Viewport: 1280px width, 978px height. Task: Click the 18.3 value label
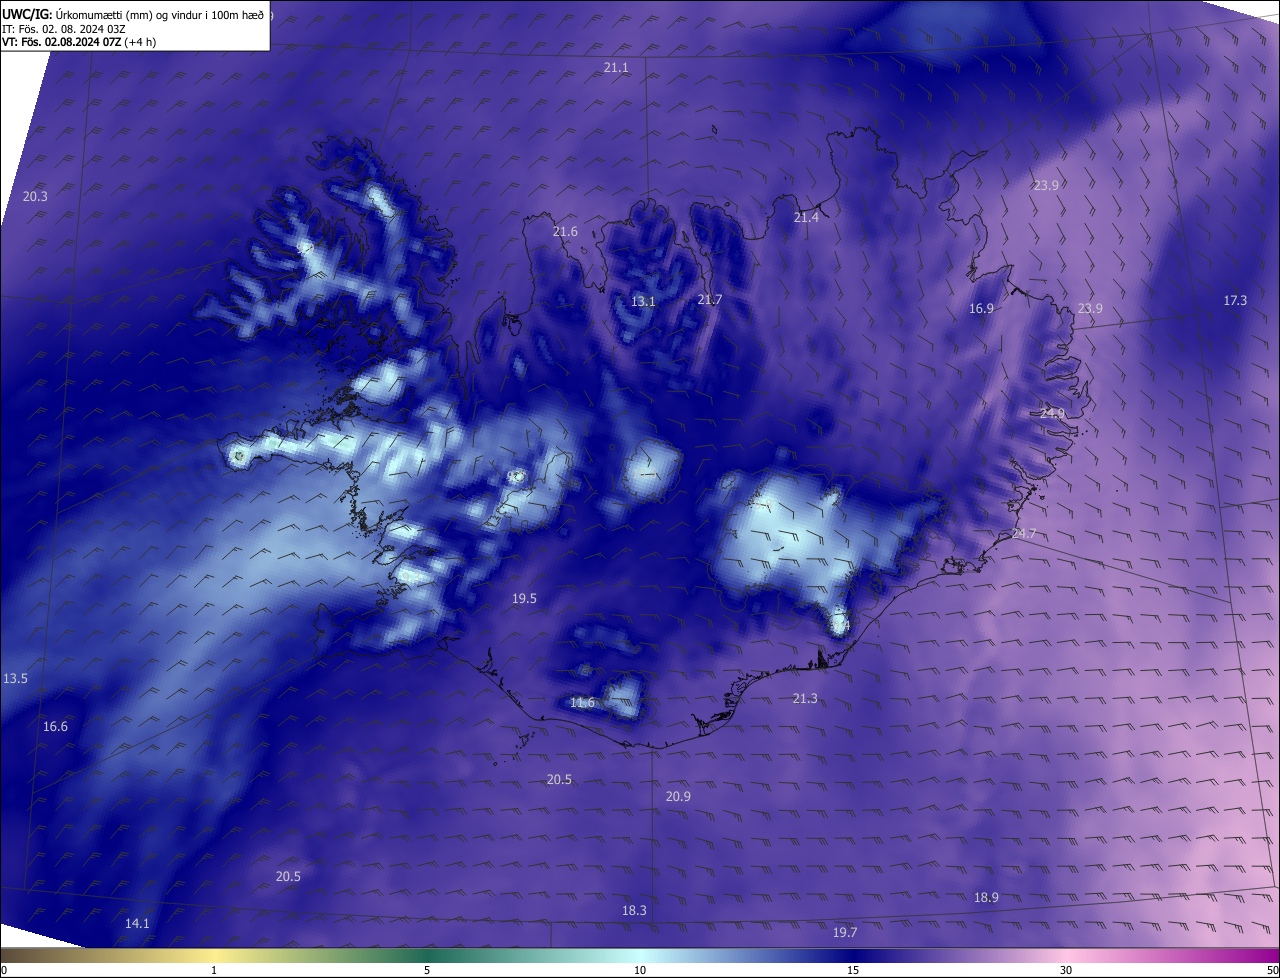tap(634, 911)
